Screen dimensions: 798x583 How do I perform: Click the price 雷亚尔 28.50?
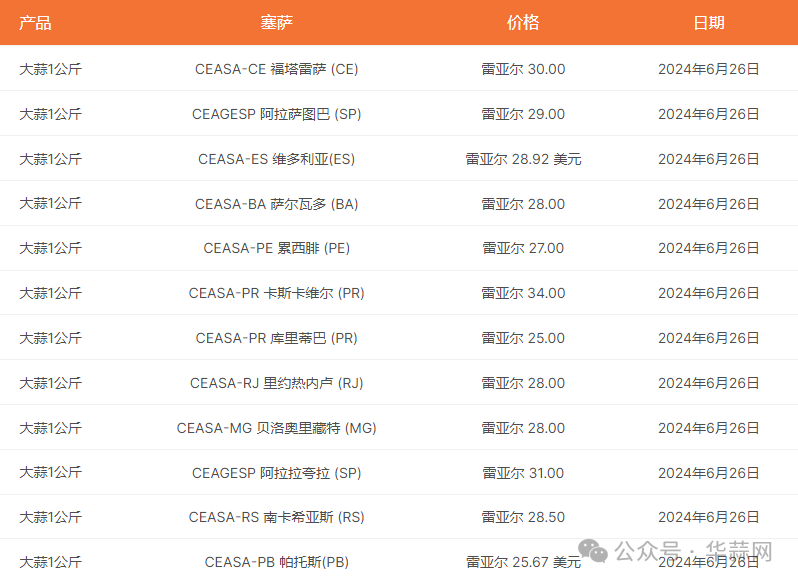(523, 517)
